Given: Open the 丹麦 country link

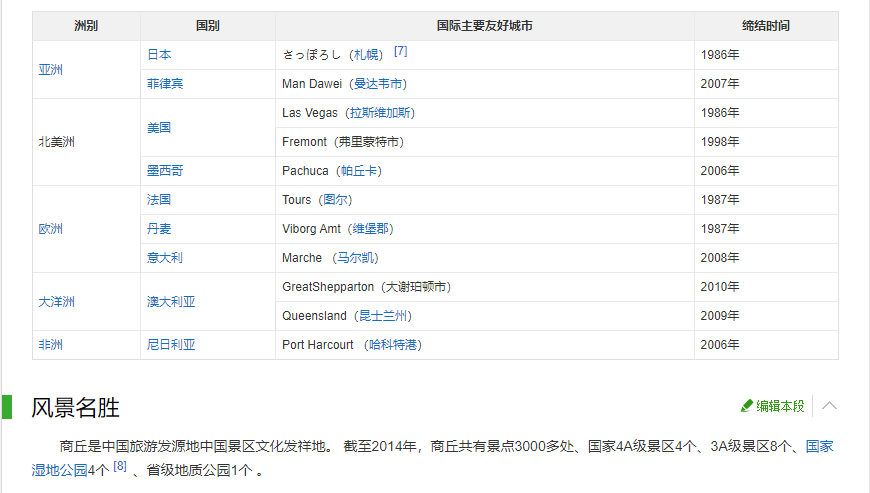Looking at the screenshot, I should pos(159,229).
